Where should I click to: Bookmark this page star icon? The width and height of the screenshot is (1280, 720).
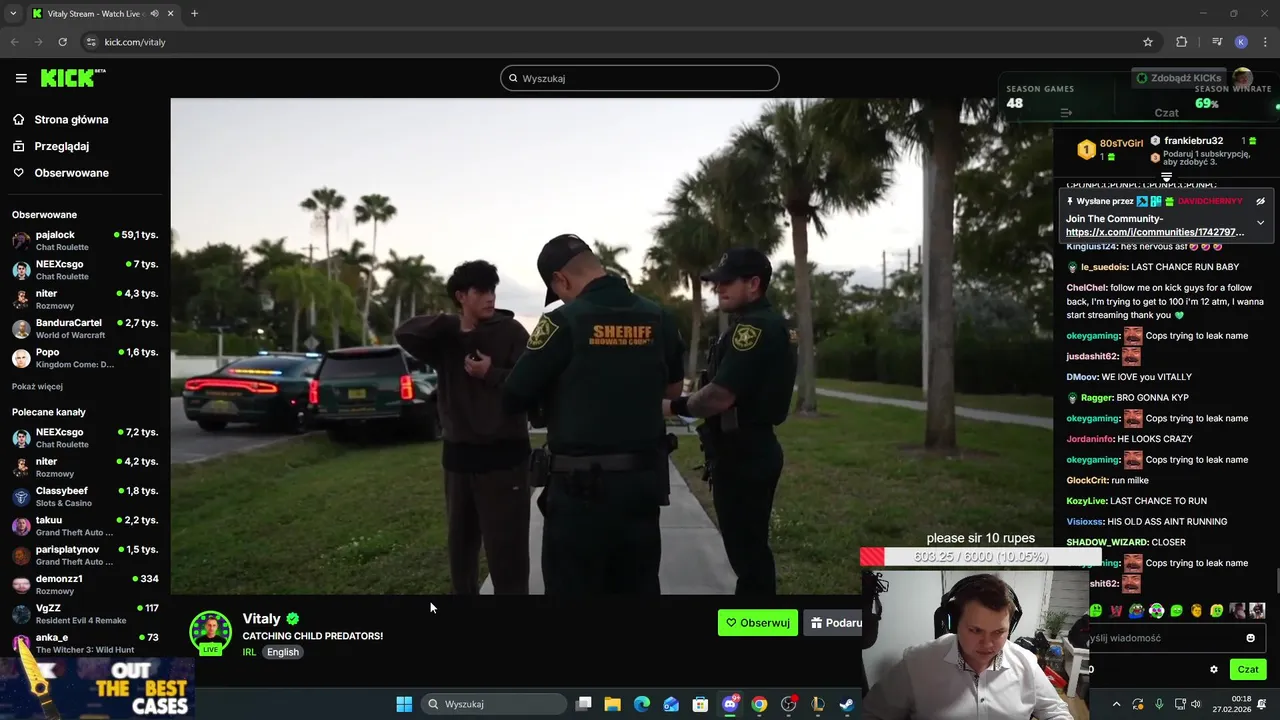1148,42
